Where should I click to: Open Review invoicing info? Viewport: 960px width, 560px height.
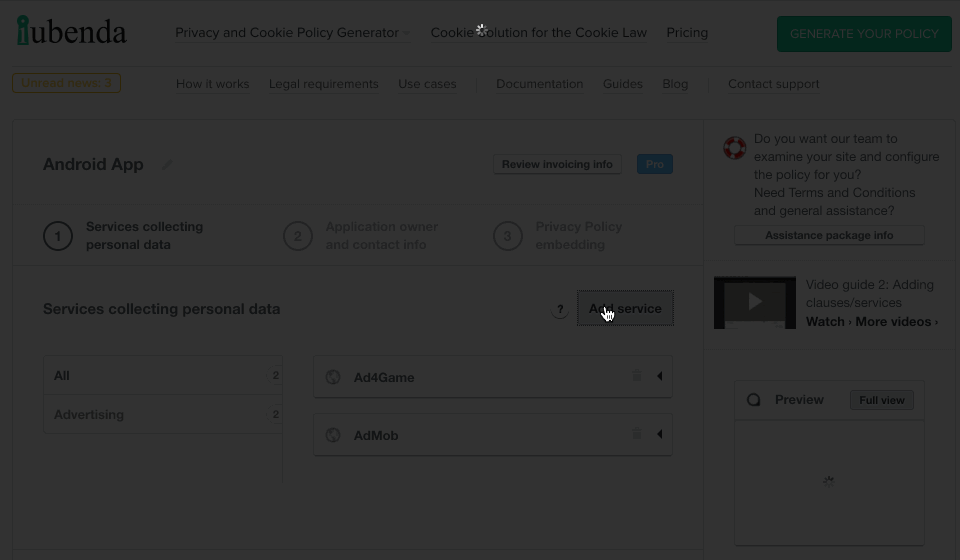point(557,164)
